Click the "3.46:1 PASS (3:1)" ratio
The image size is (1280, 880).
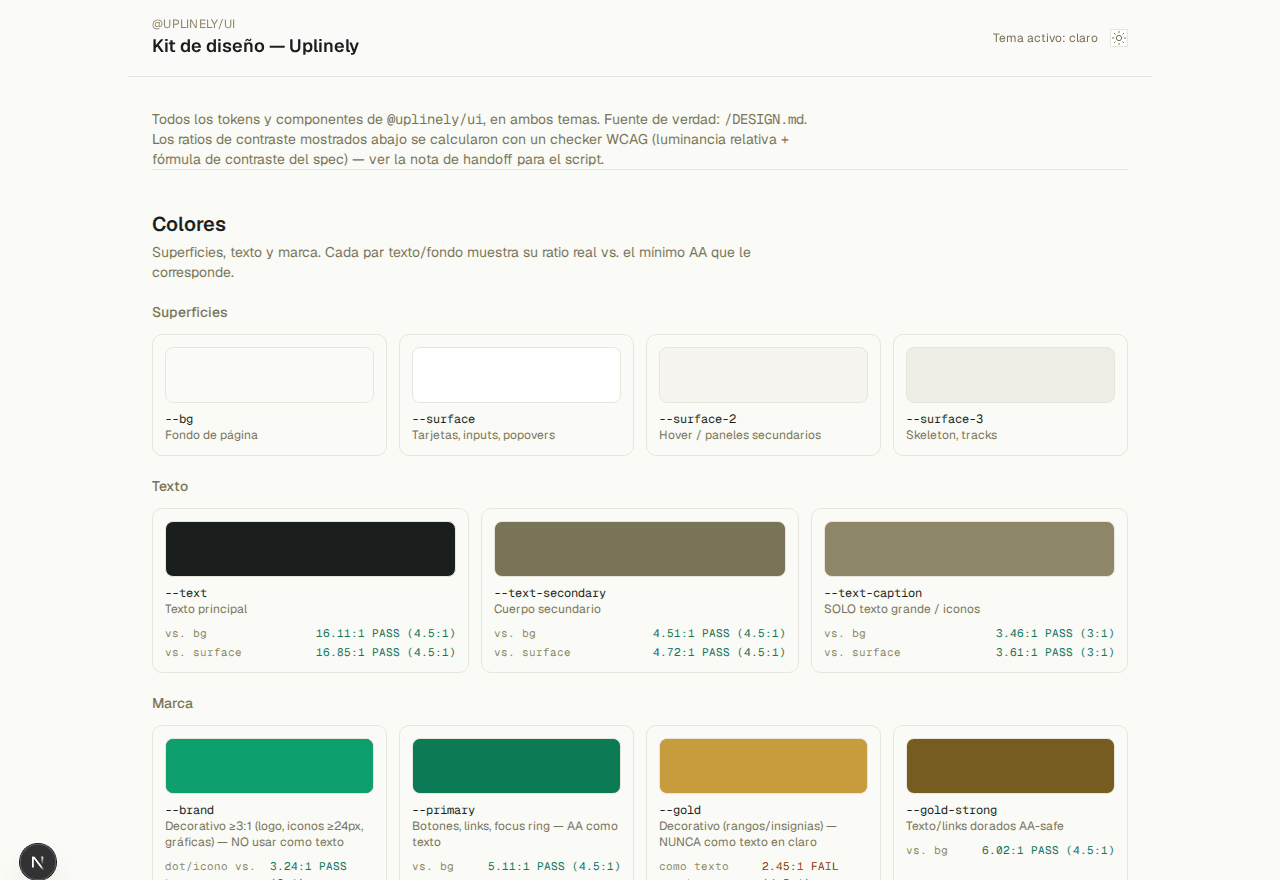[x=1055, y=633]
